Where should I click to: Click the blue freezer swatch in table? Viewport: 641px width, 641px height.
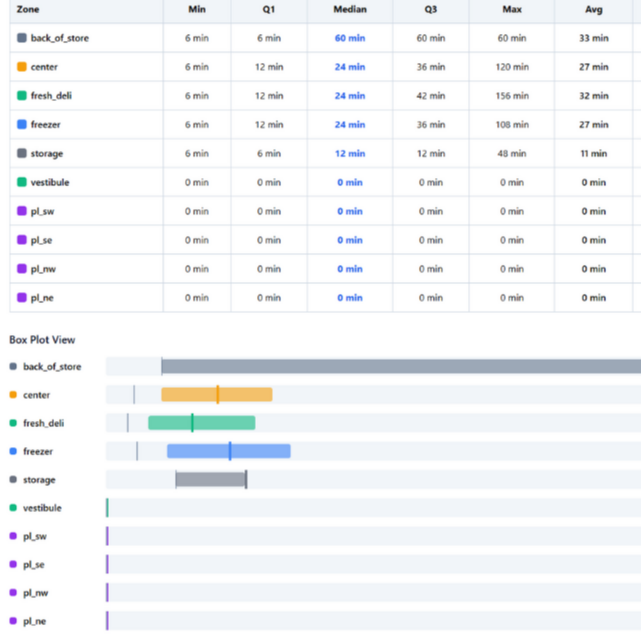point(22,124)
